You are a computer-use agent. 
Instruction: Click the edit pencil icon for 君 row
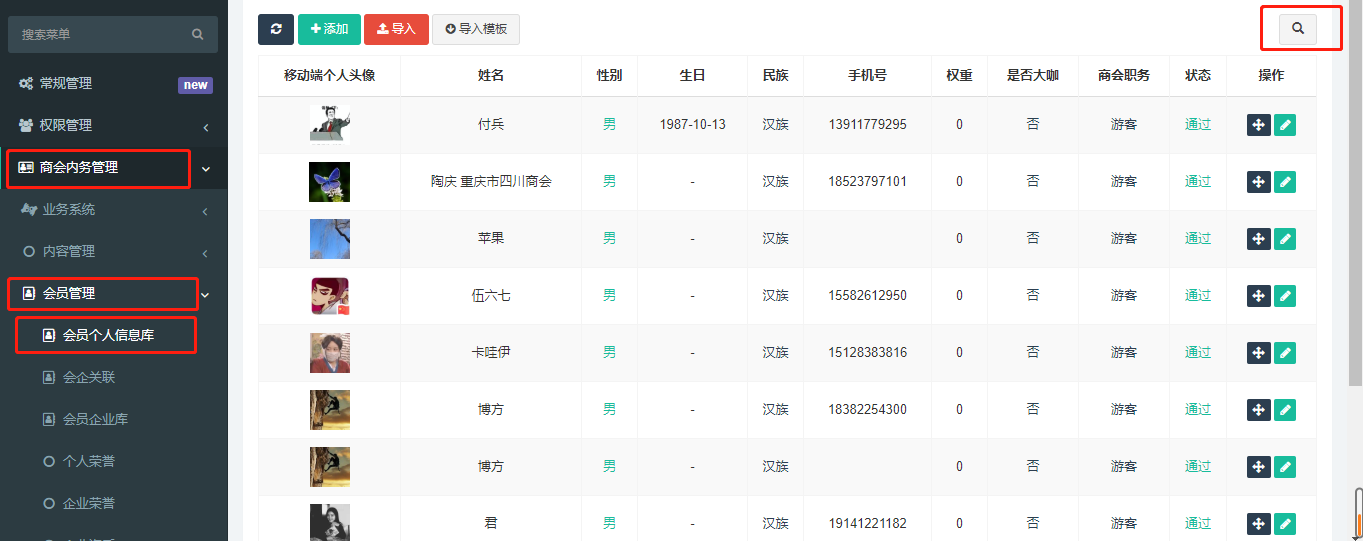(x=1285, y=524)
